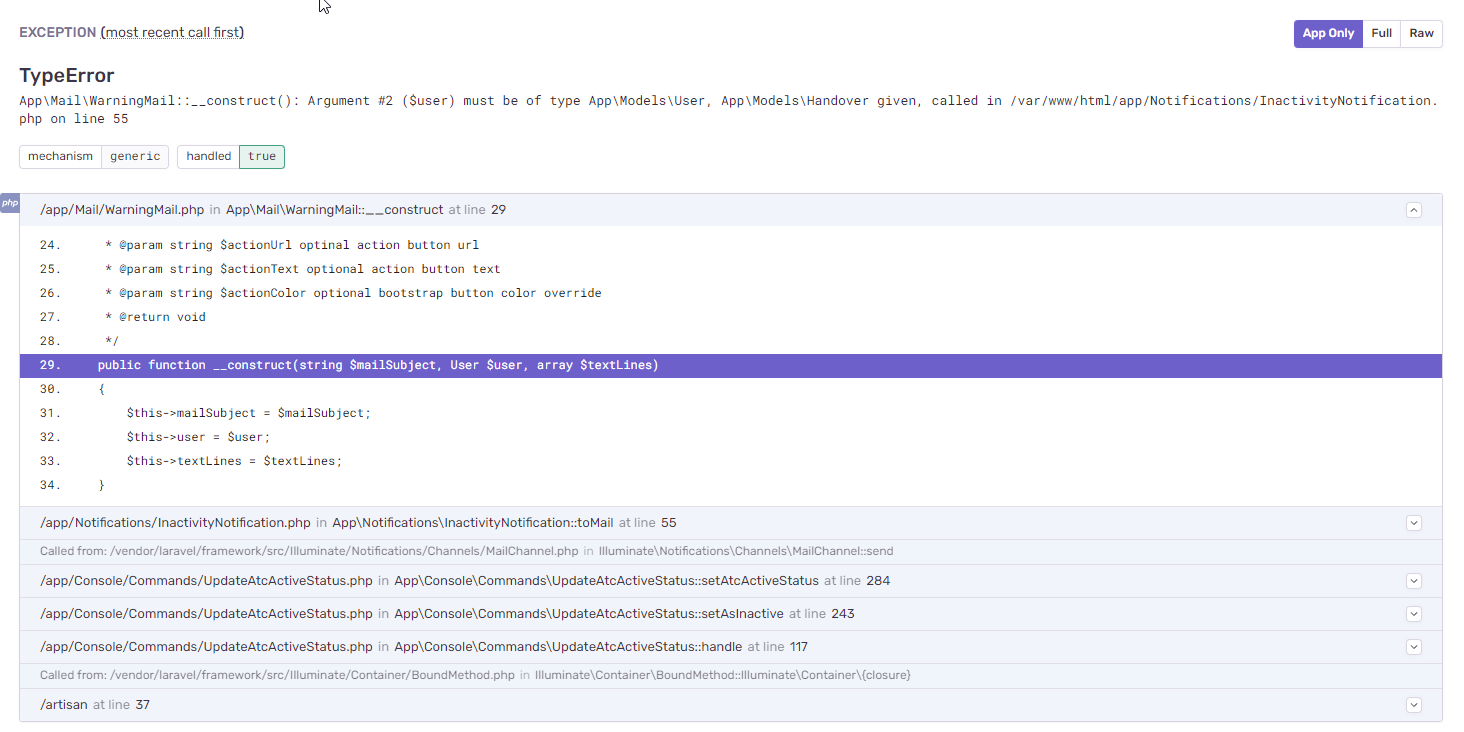Click the /app/Mail/WarningMail.php file path
The width and height of the screenshot is (1464, 732).
122,210
